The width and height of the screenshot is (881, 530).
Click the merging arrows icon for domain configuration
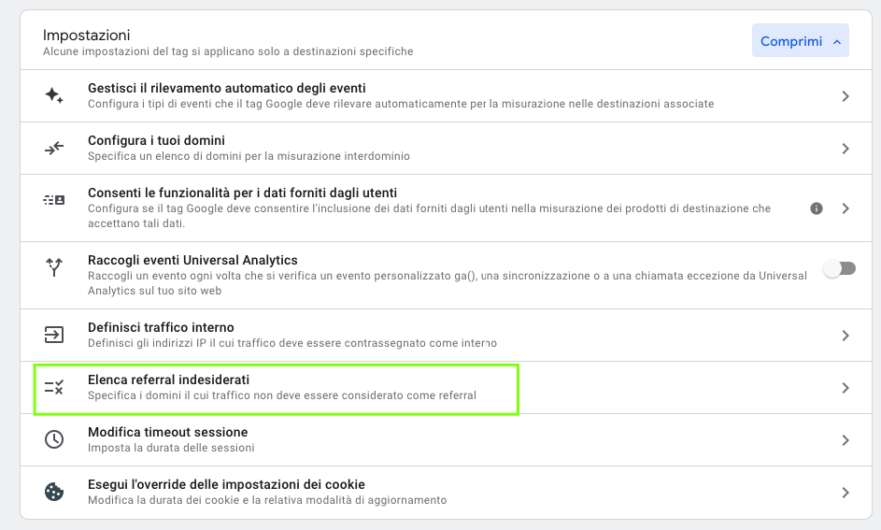pos(54,148)
